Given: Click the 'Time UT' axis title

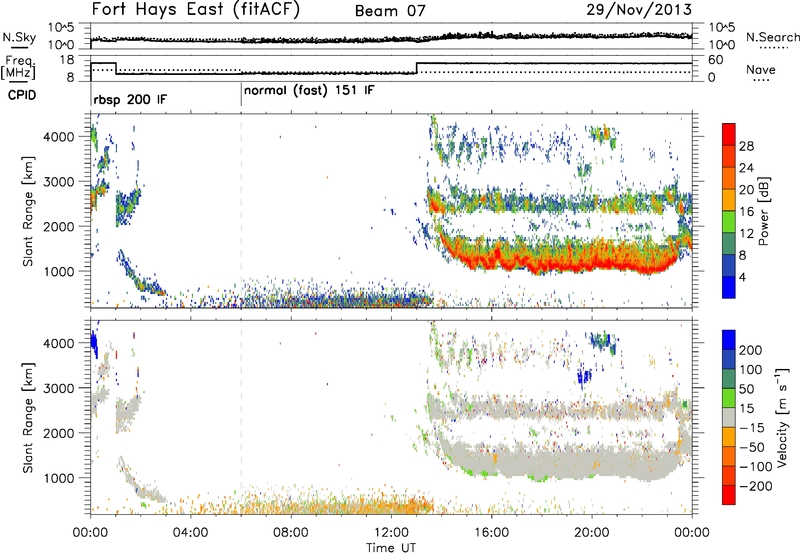Looking at the screenshot, I should 391,548.
